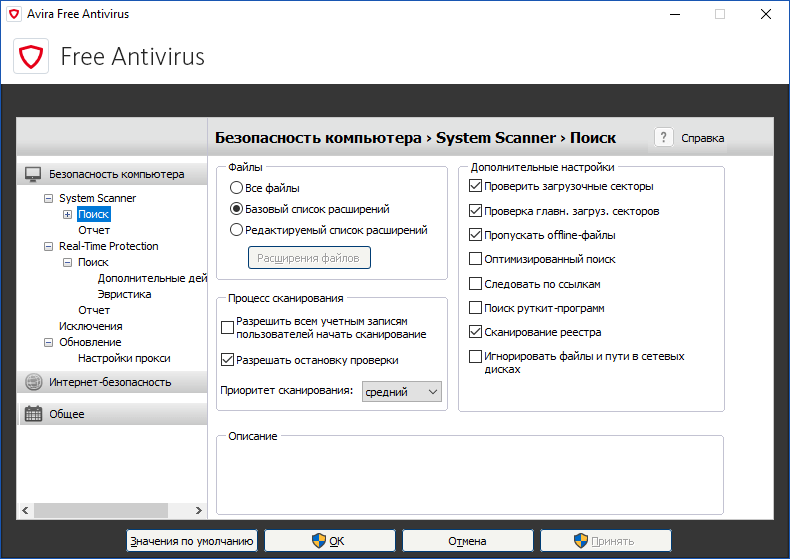Click the tree panel's right scroll arrow

coord(199,510)
